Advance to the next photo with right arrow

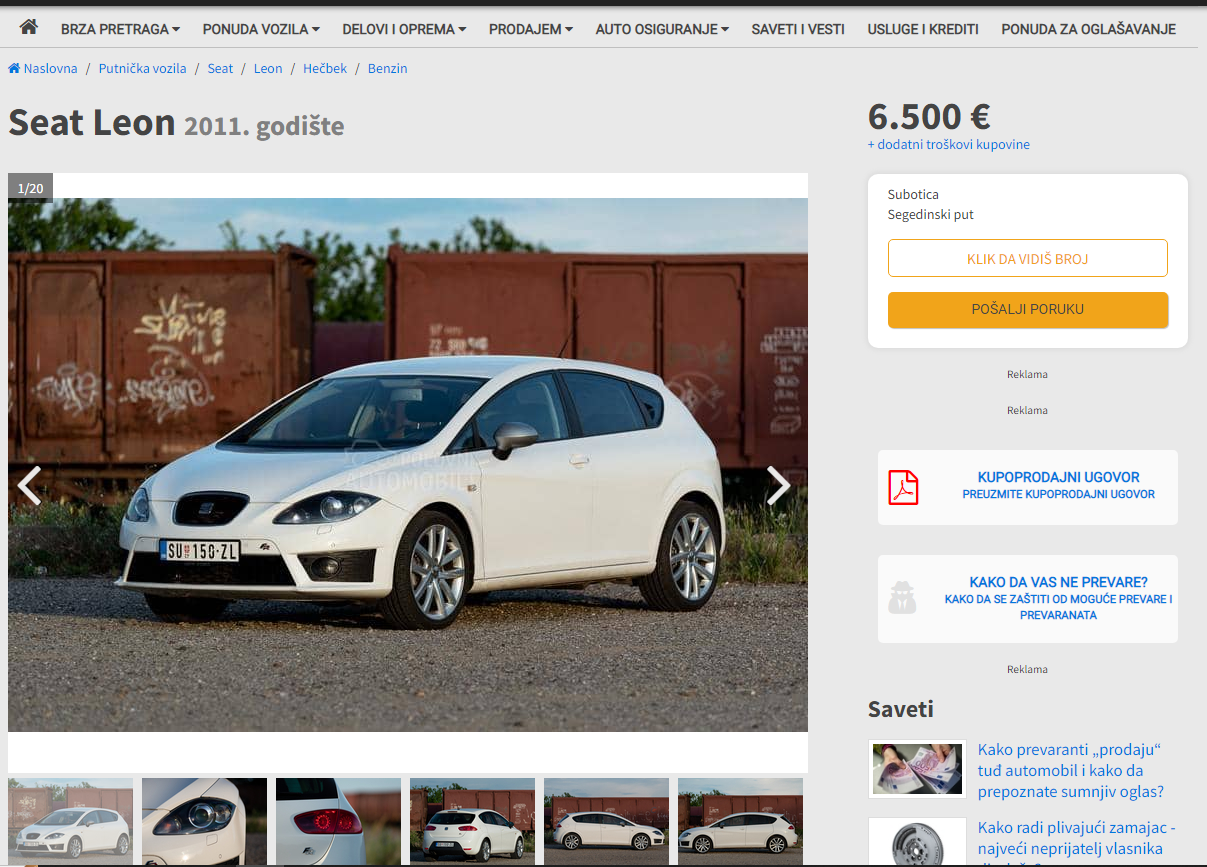[778, 486]
